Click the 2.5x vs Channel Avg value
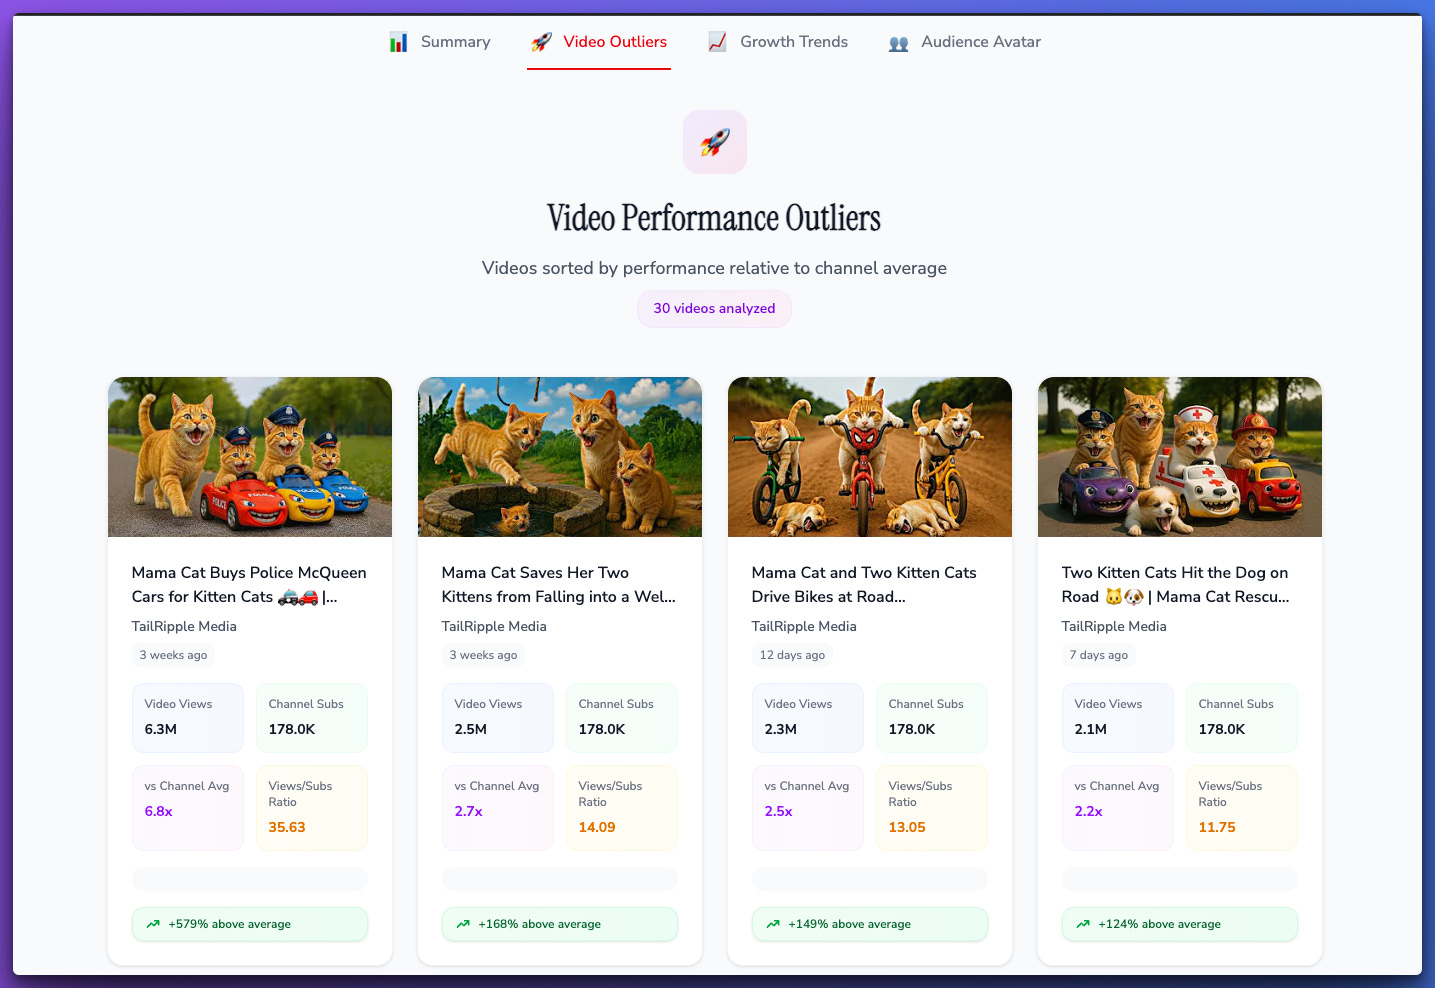The image size is (1435, 988). [779, 811]
